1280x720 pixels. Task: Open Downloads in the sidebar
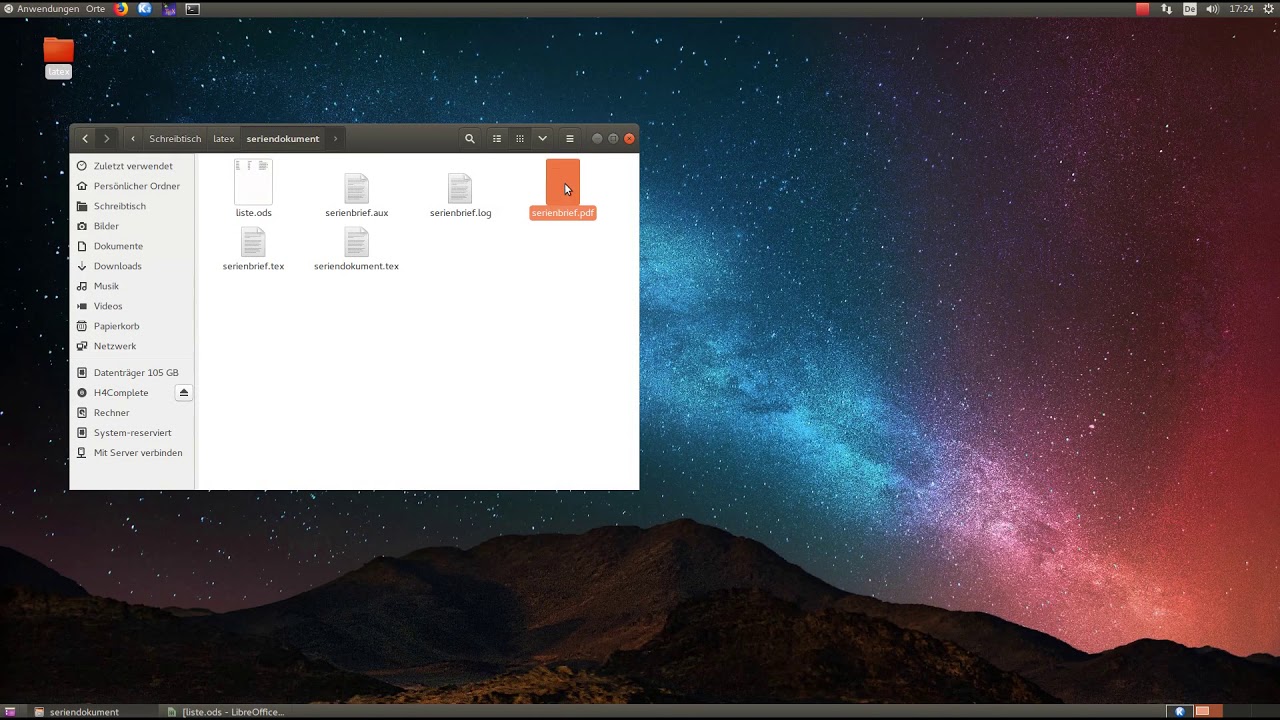[132, 266]
